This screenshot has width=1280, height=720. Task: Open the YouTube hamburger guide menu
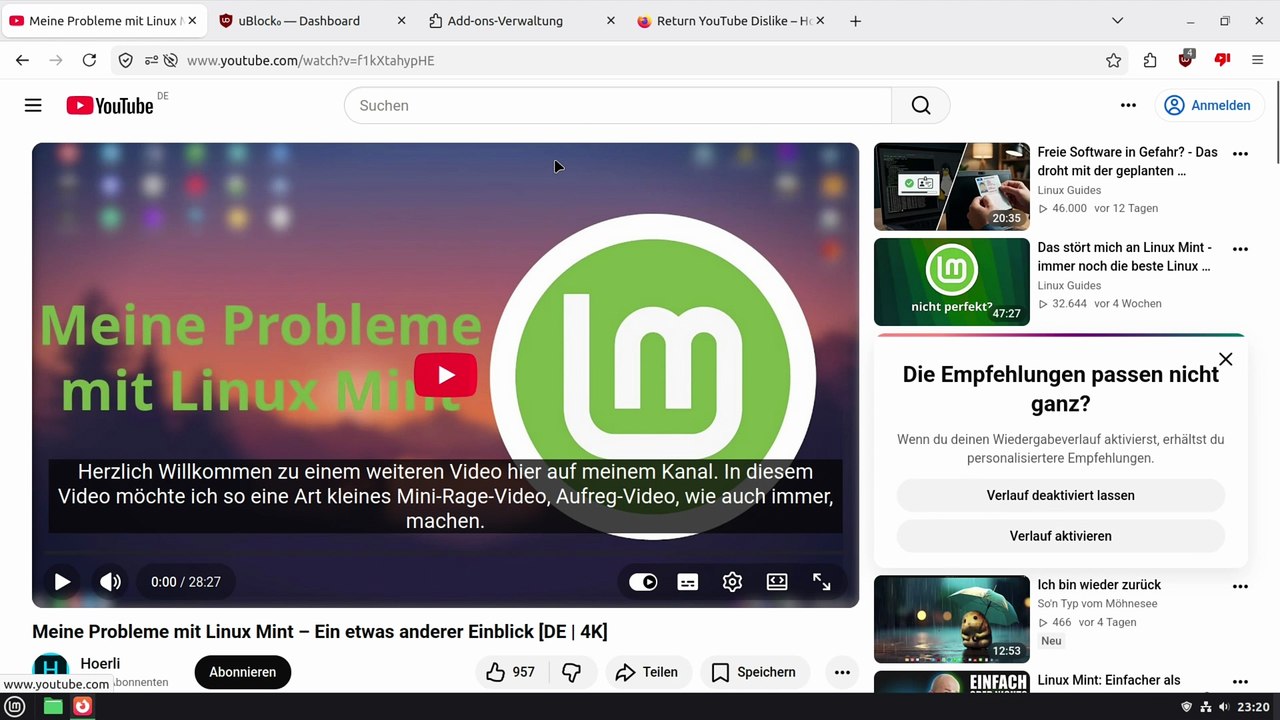[x=33, y=105]
